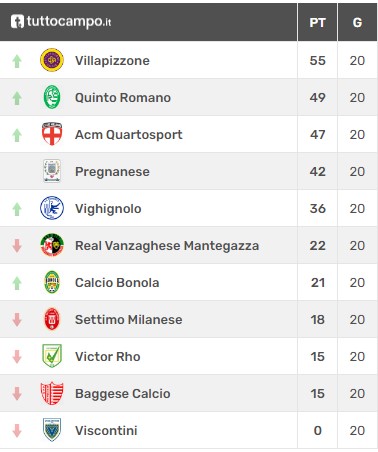Click Real Vanzaghese Mantegazza crest
This screenshot has width=378, height=452.
click(x=52, y=245)
